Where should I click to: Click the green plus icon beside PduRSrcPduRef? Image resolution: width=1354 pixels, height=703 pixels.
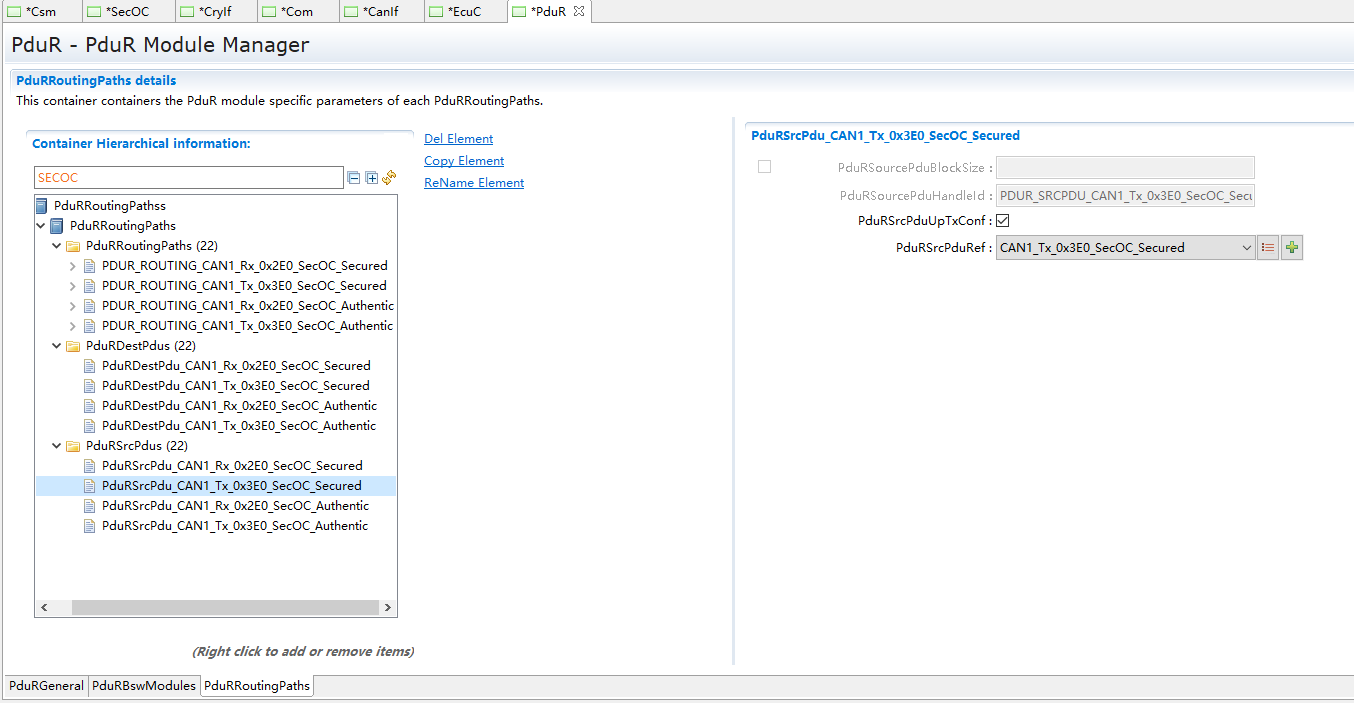(1292, 248)
